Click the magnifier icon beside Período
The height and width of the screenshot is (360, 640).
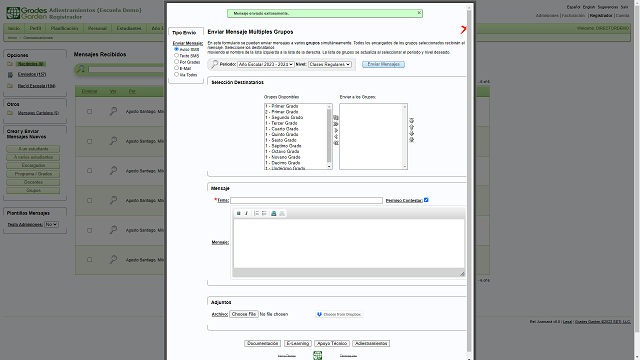pyautogui.click(x=215, y=64)
